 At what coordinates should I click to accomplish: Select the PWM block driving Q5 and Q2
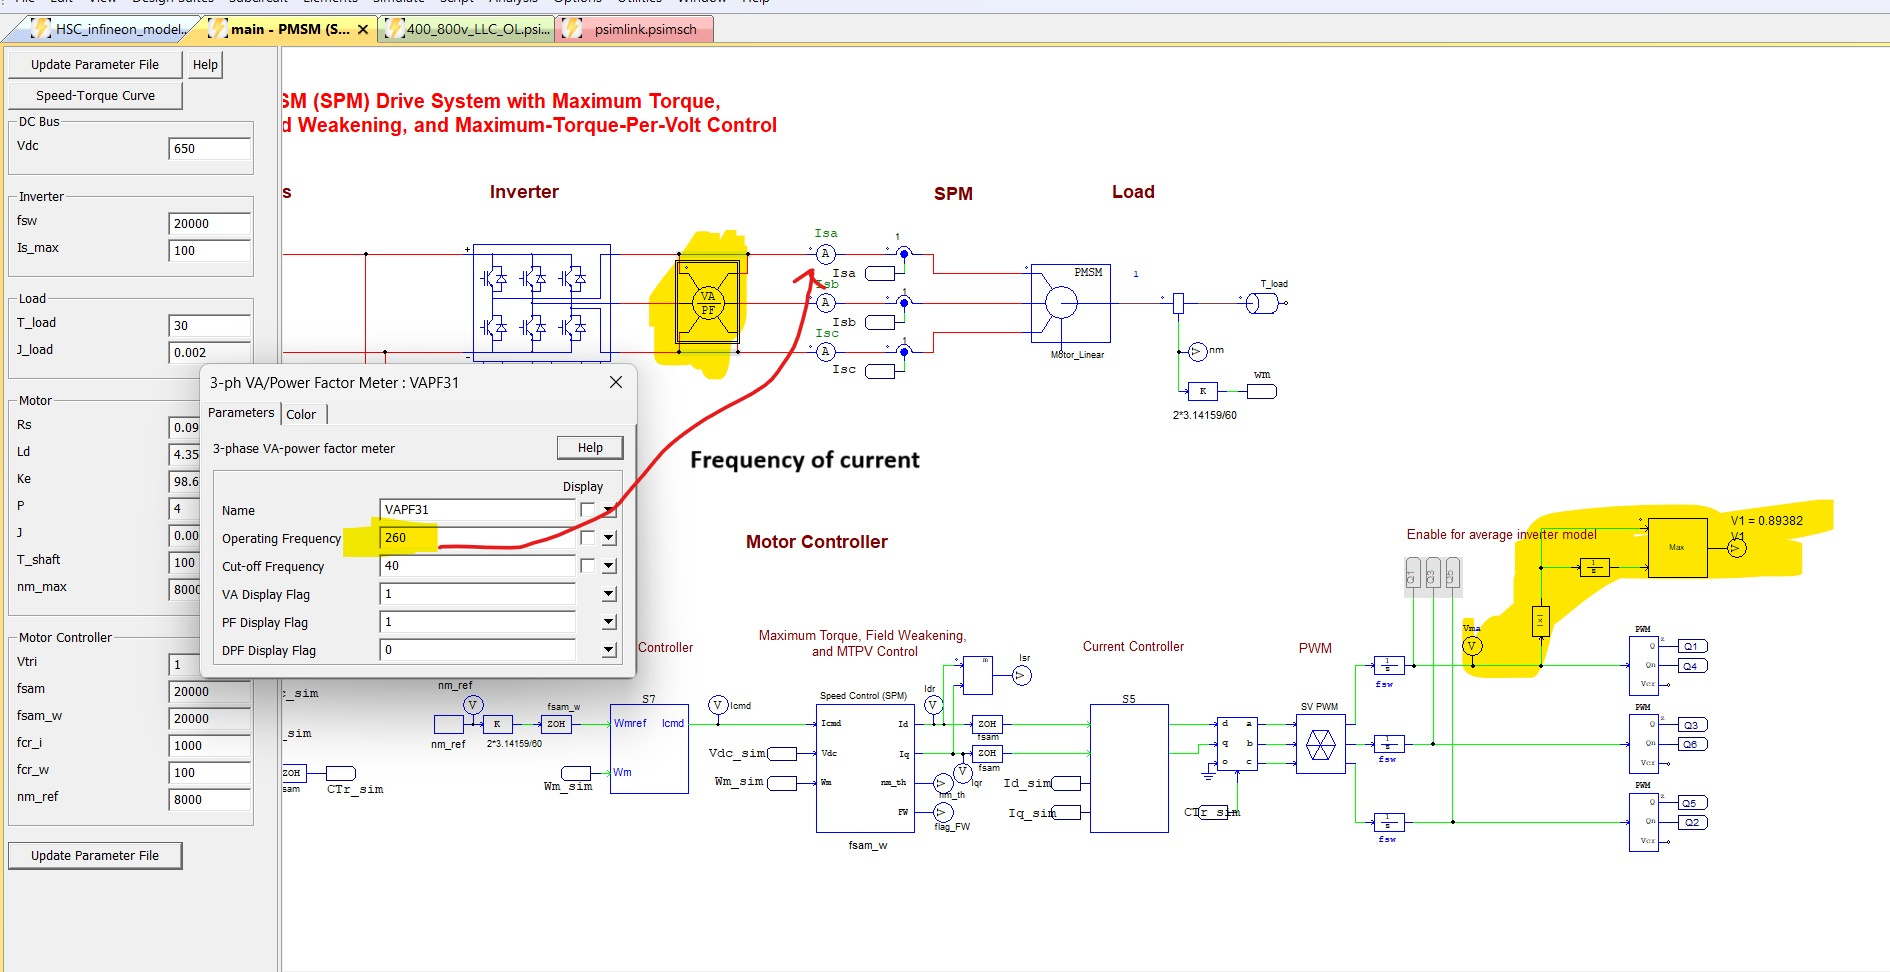[1645, 821]
